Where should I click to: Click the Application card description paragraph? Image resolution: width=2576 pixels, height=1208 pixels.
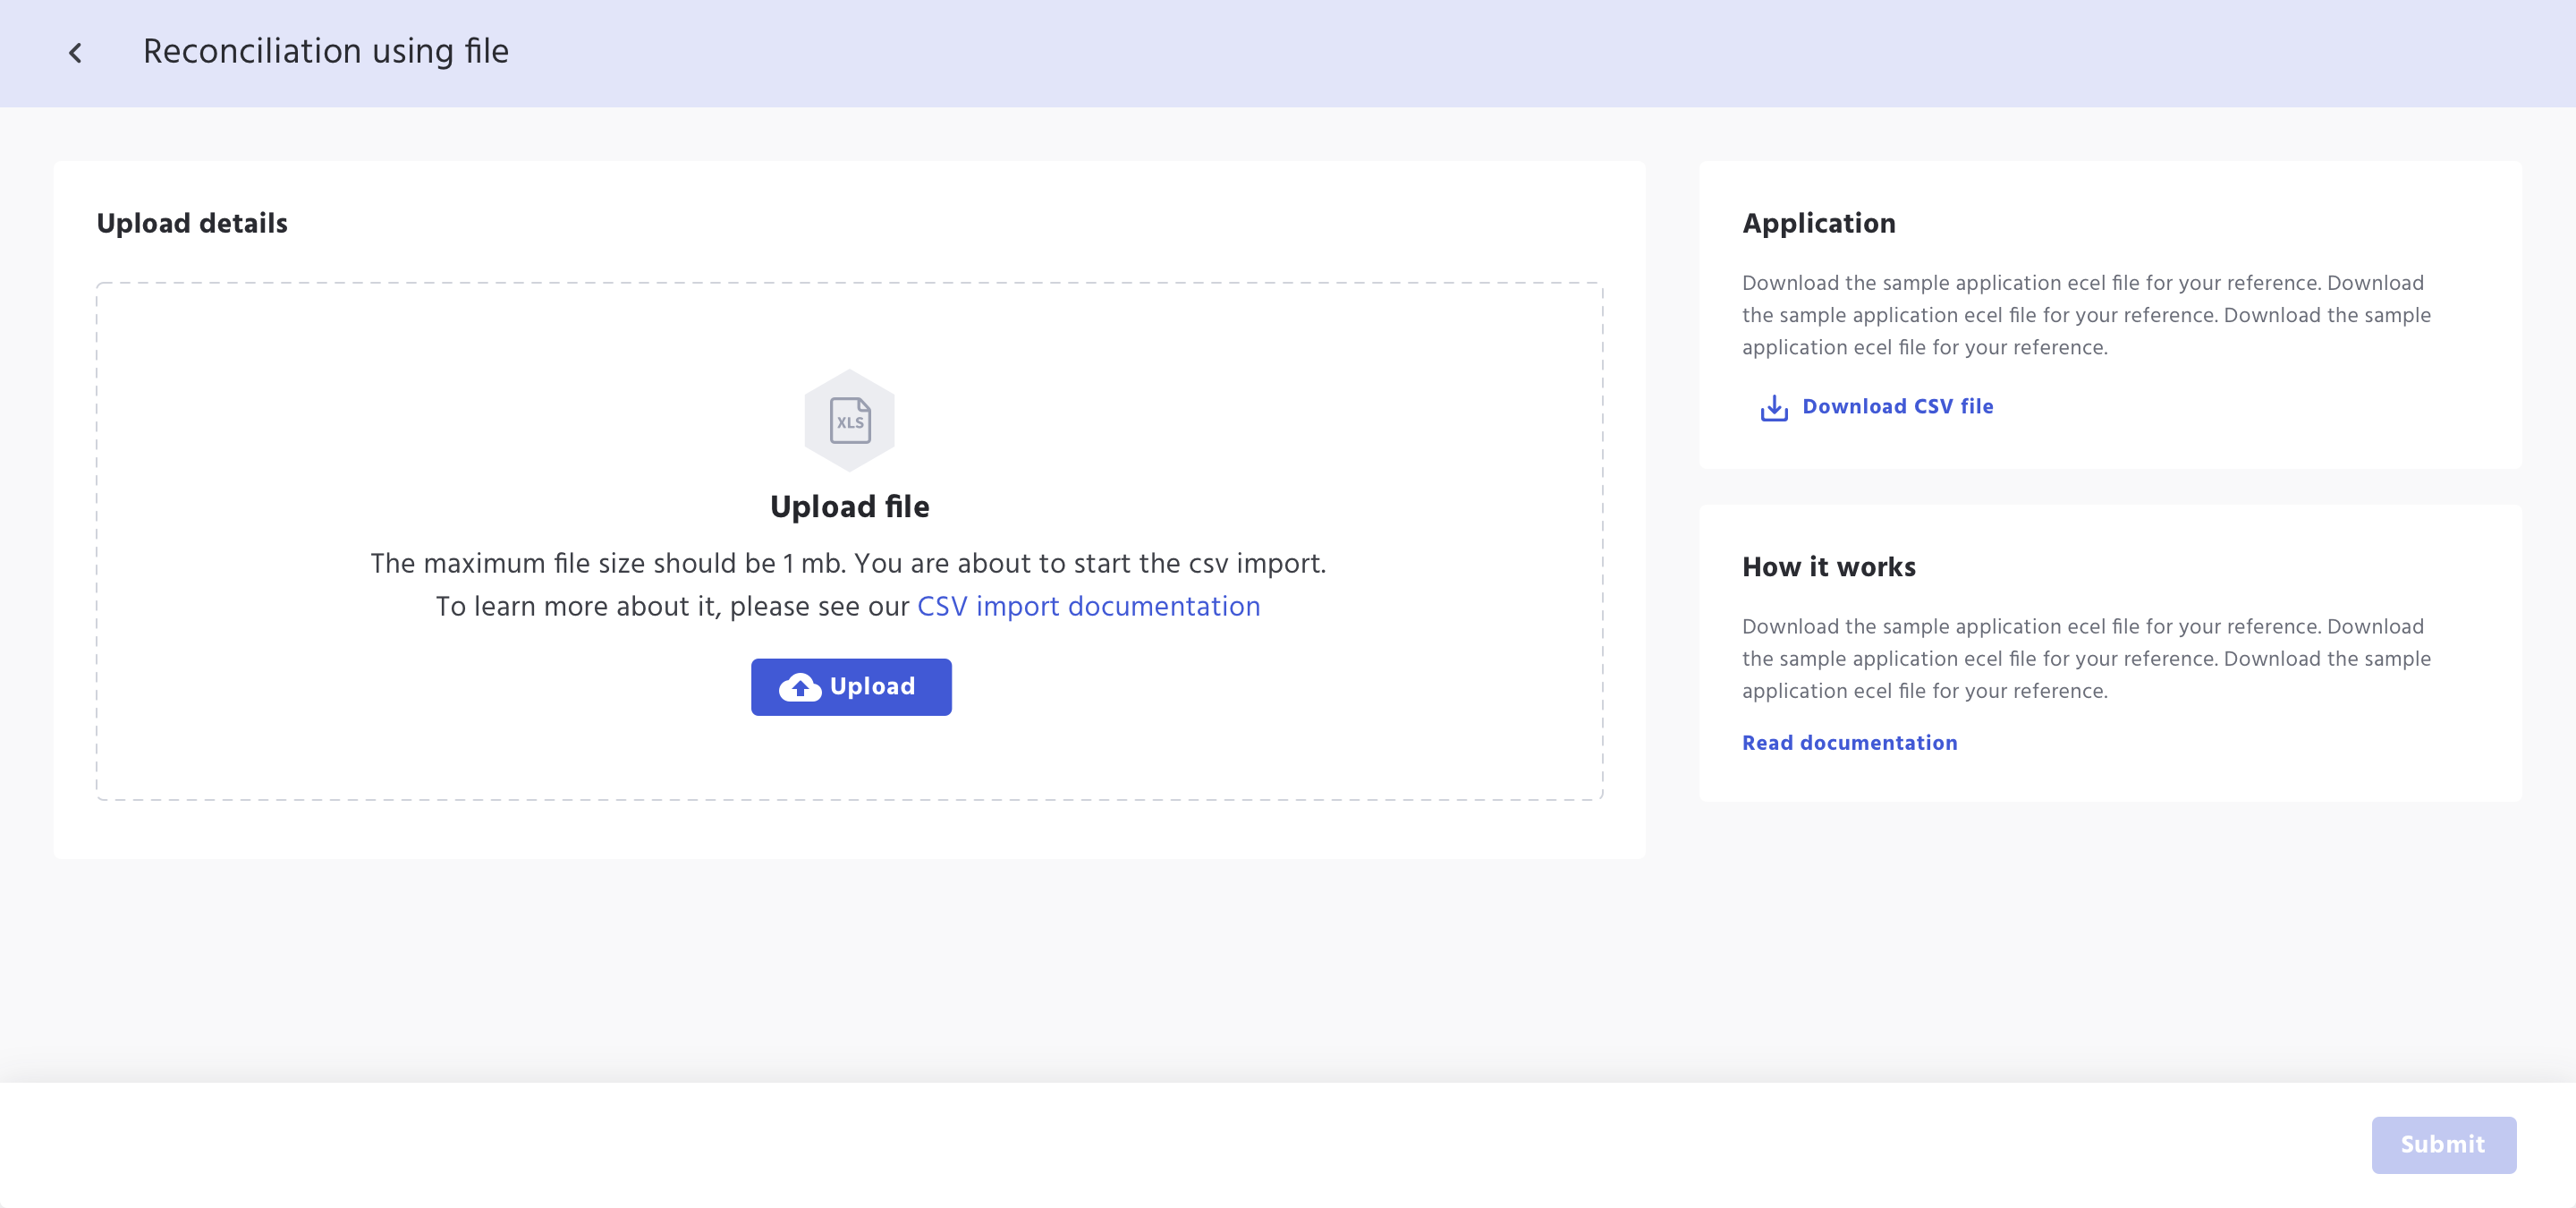(x=2085, y=315)
